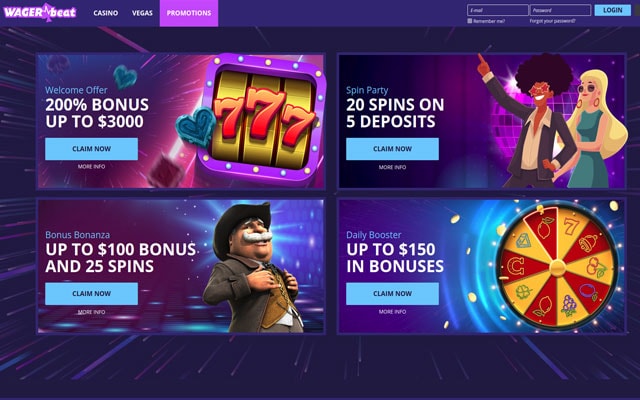The image size is (640, 400).
Task: Claim the Spin Party offer
Action: (392, 149)
